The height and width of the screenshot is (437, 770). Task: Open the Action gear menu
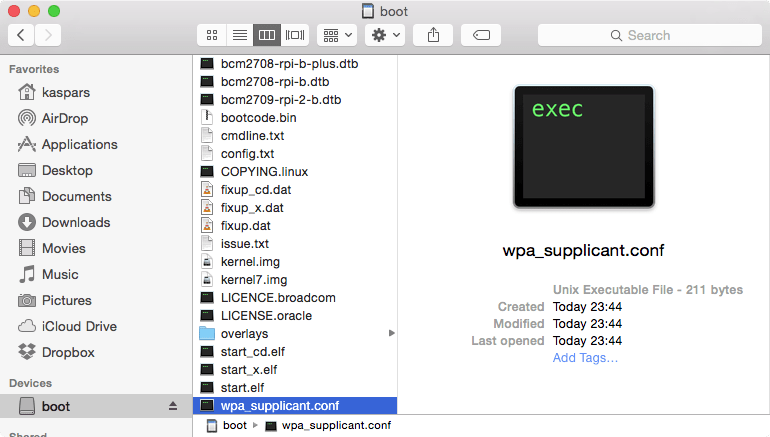pos(385,35)
